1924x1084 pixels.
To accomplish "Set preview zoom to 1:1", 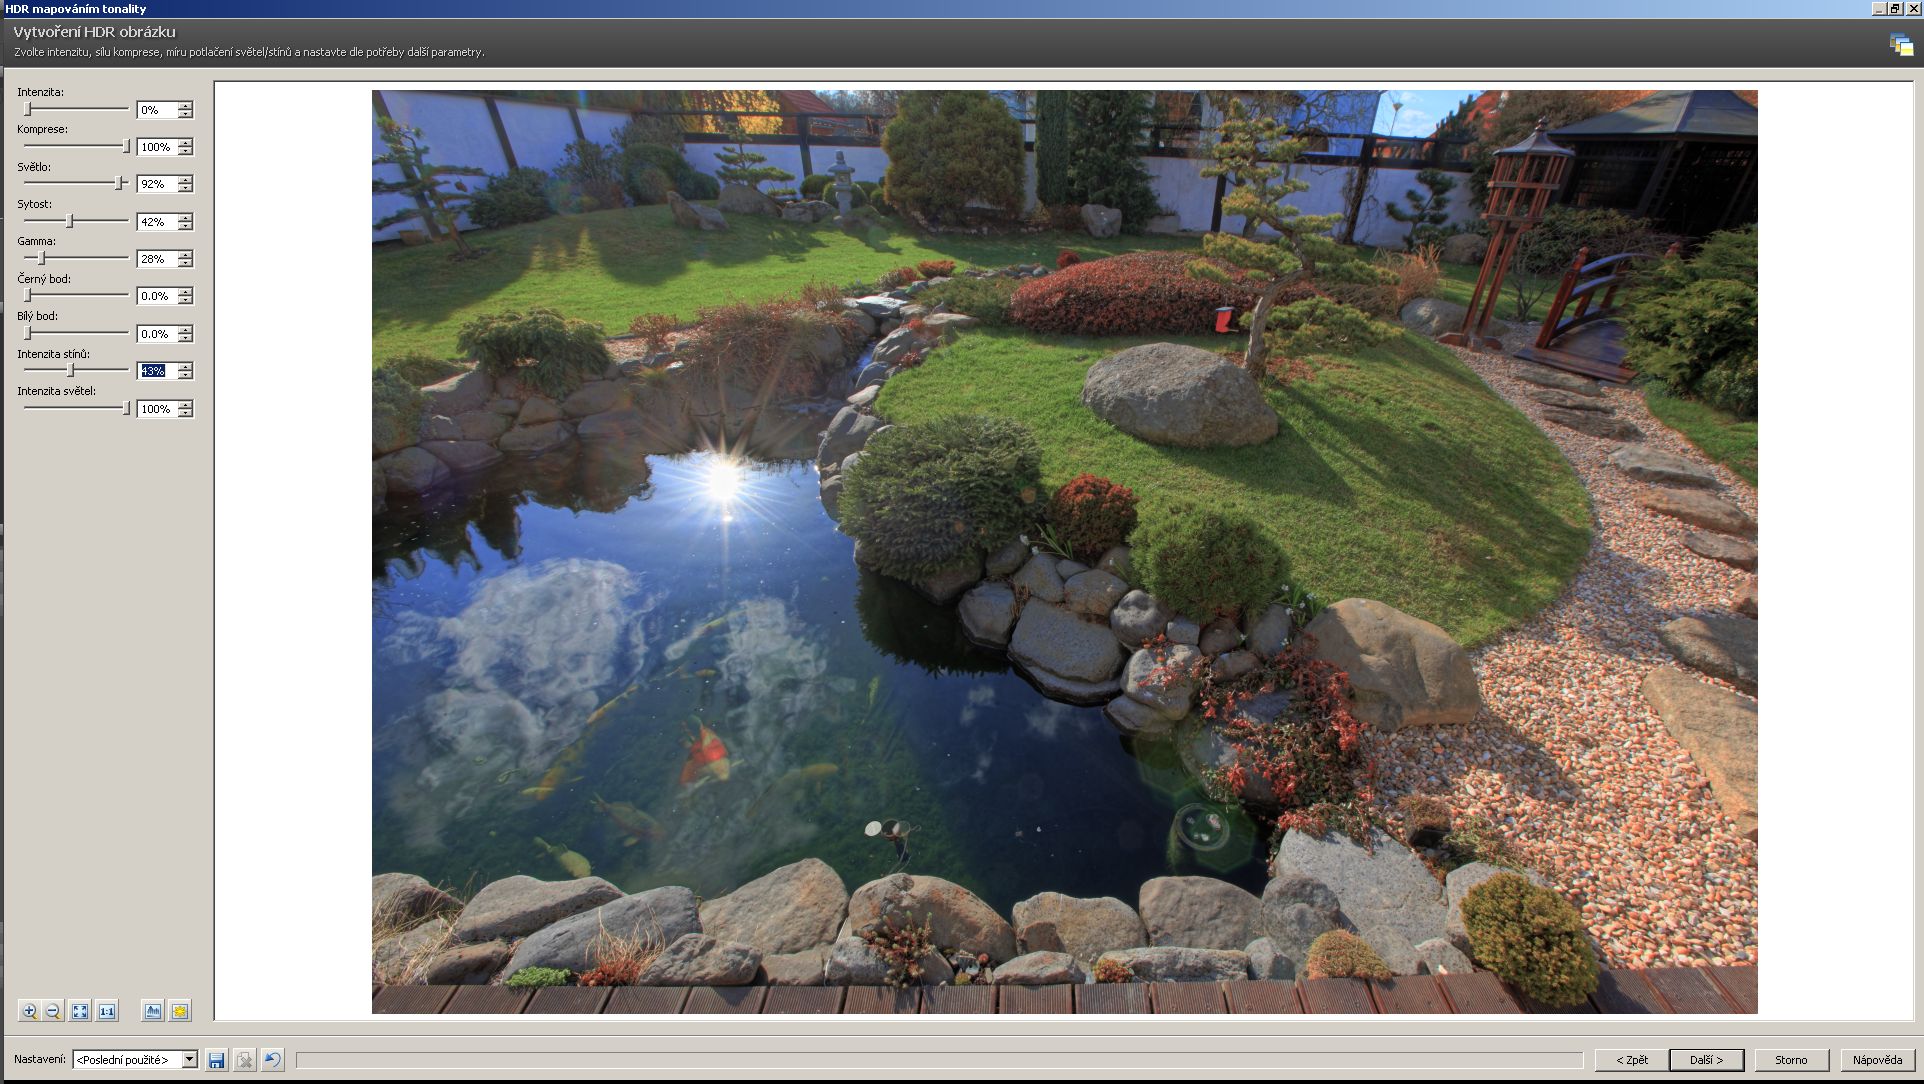I will (106, 1011).
